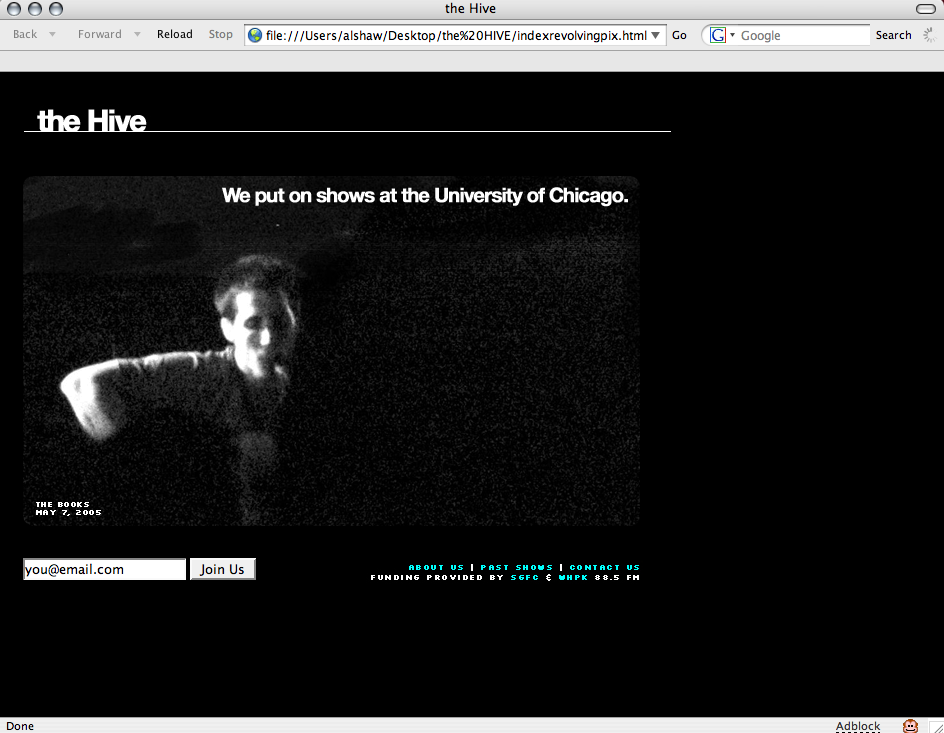Click the globe site icon in address bar
944x733 pixels.
pos(255,36)
